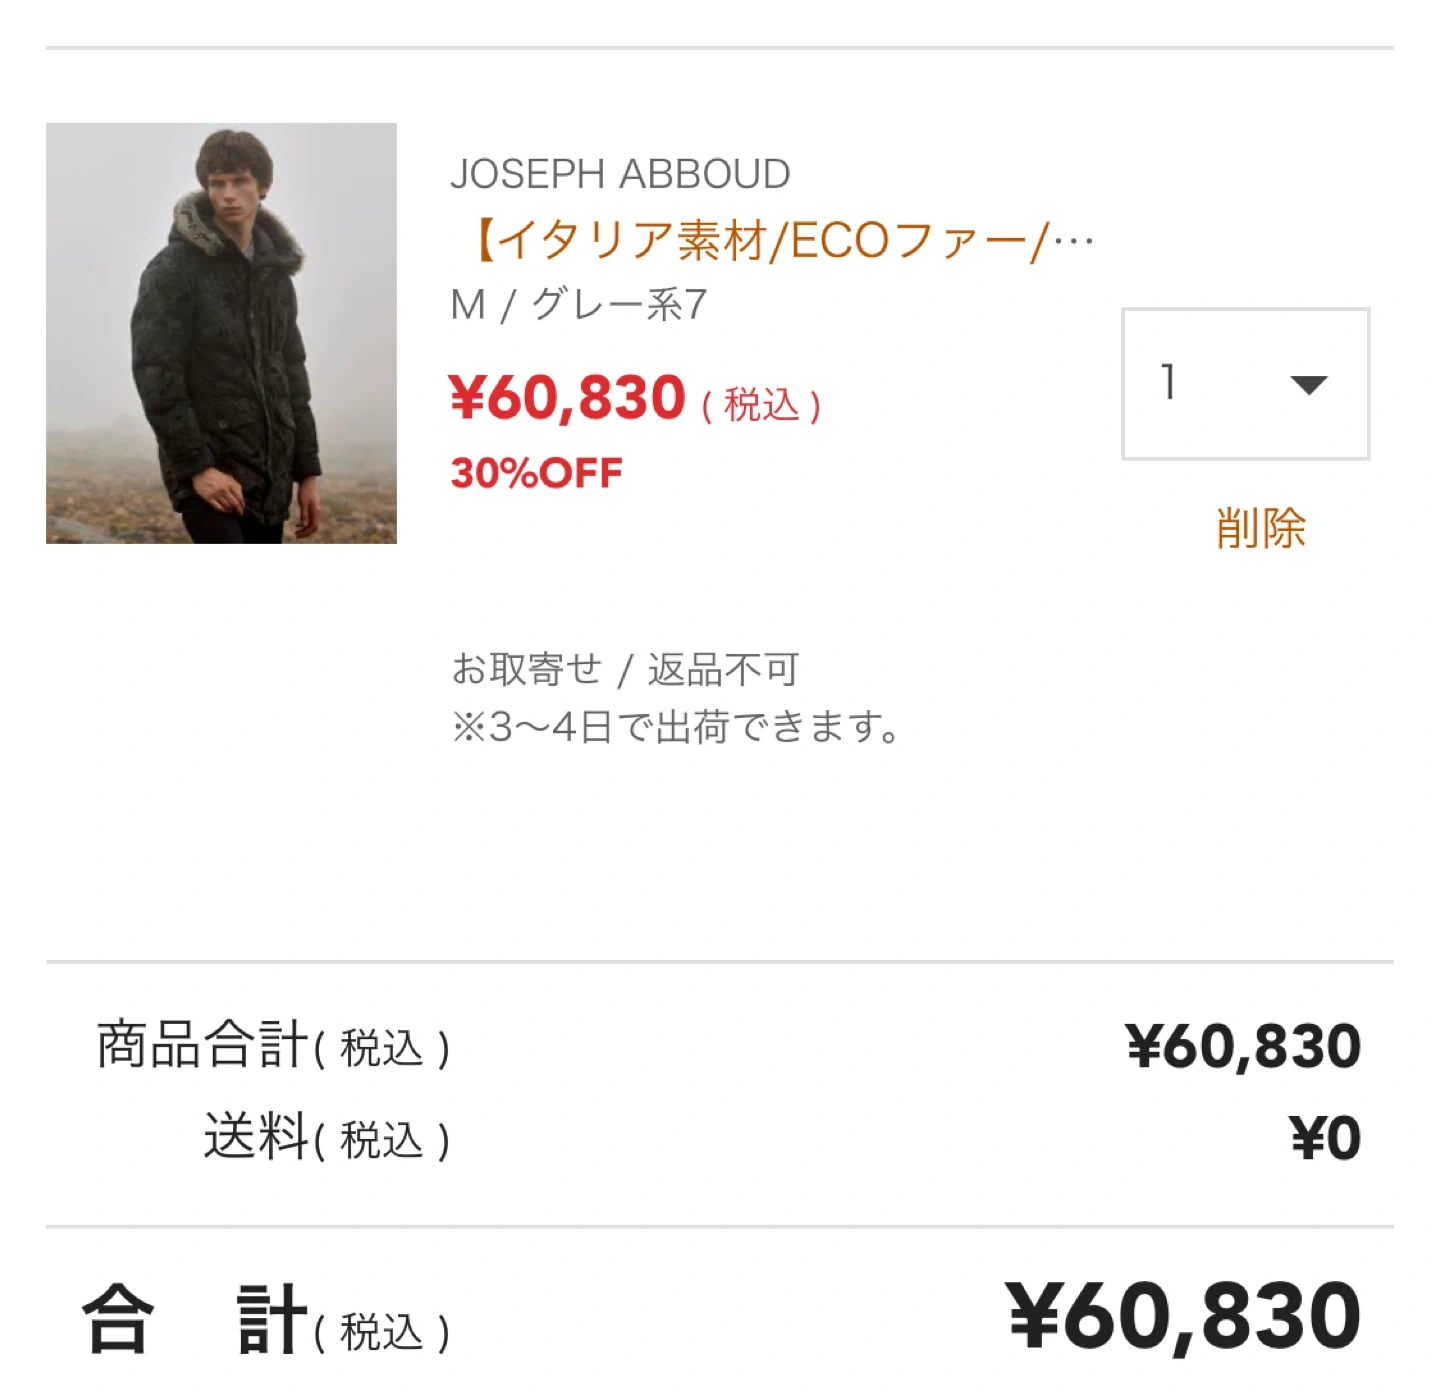Click the お取寄せ / 返品不可 notice
Image resolution: width=1440 pixels, height=1400 pixels.
pyautogui.click(x=625, y=669)
